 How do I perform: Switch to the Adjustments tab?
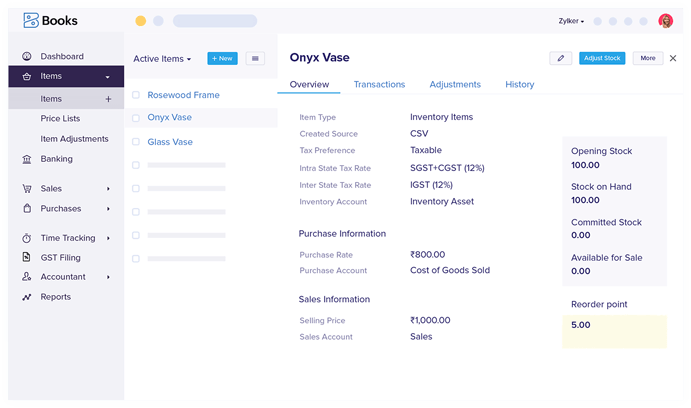(x=455, y=84)
